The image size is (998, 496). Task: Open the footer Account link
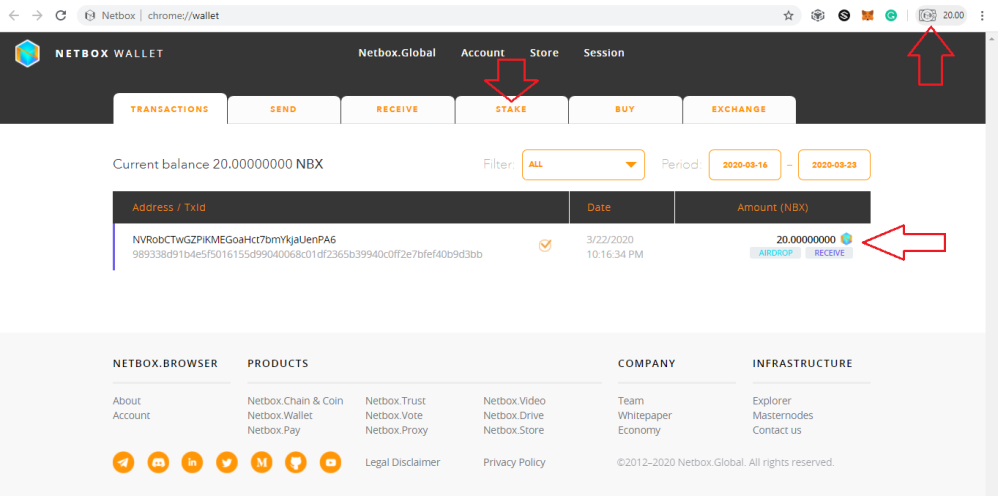coord(131,415)
